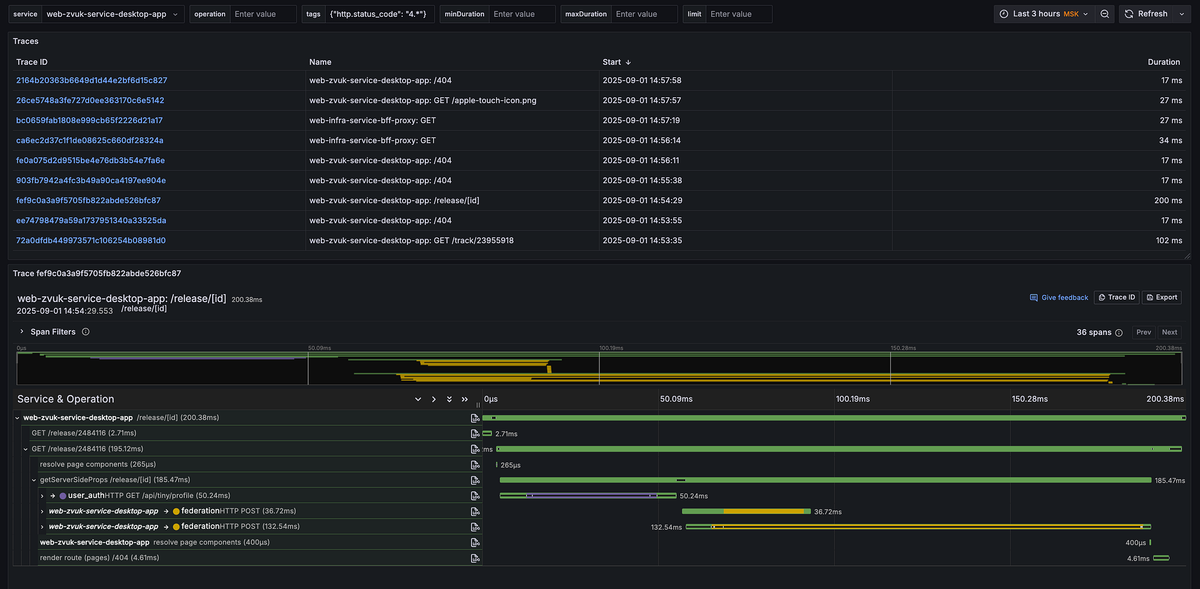Click the Trace ID copy button

pos(1116,297)
